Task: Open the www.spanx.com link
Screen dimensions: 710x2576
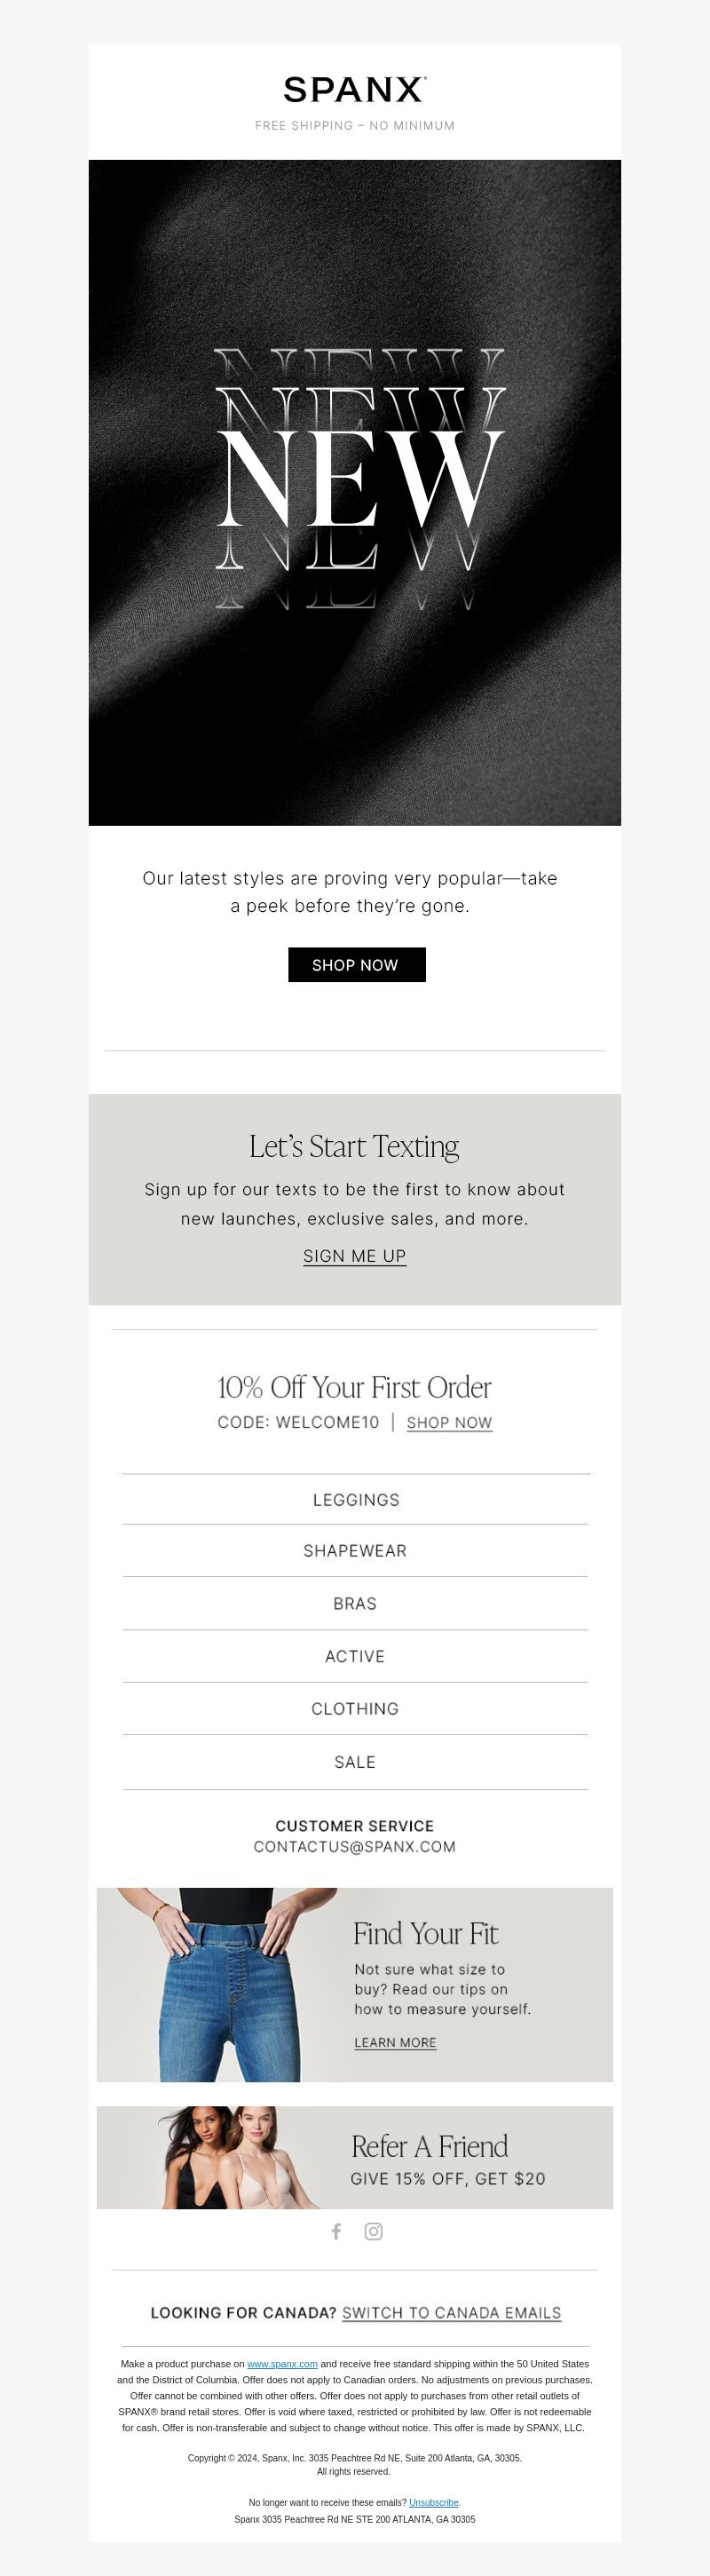Action: point(282,2364)
